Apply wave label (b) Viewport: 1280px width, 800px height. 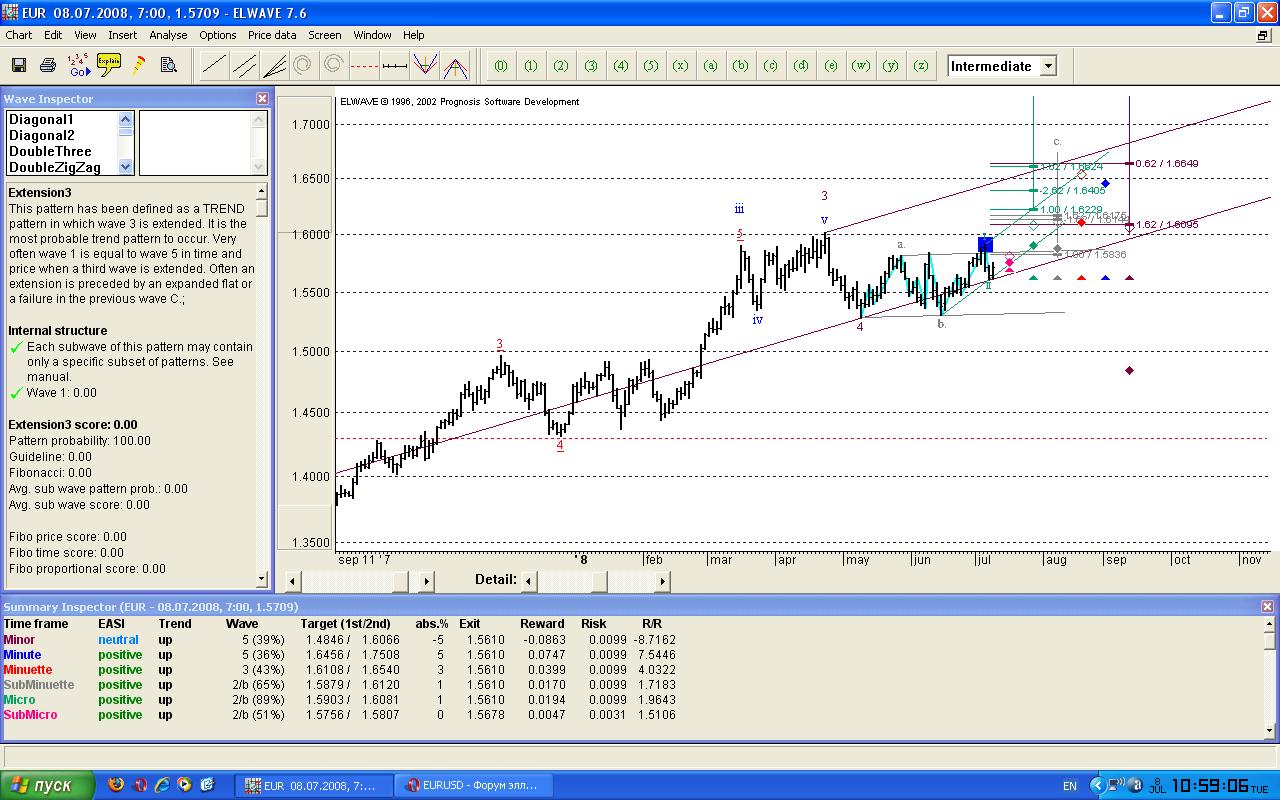[x=741, y=66]
